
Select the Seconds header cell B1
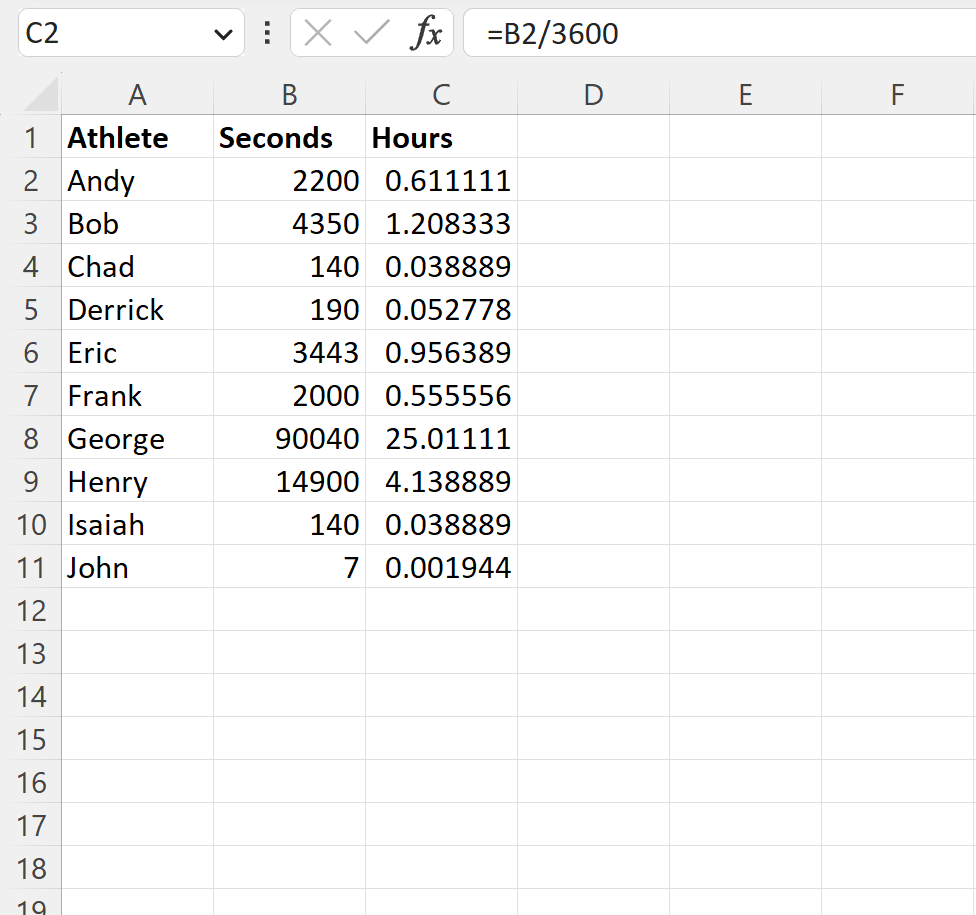(x=289, y=137)
